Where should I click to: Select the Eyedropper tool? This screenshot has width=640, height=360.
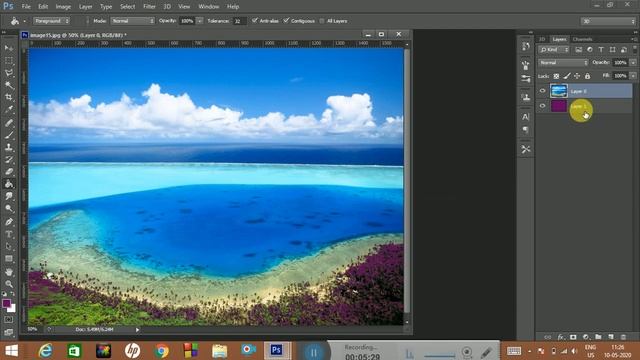pyautogui.click(x=9, y=110)
